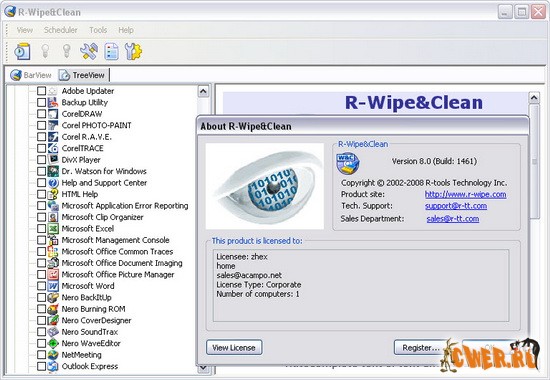Image resolution: width=550 pixels, height=380 pixels.
Task: Click the checklist document toolbar icon
Action: (x=112, y=51)
